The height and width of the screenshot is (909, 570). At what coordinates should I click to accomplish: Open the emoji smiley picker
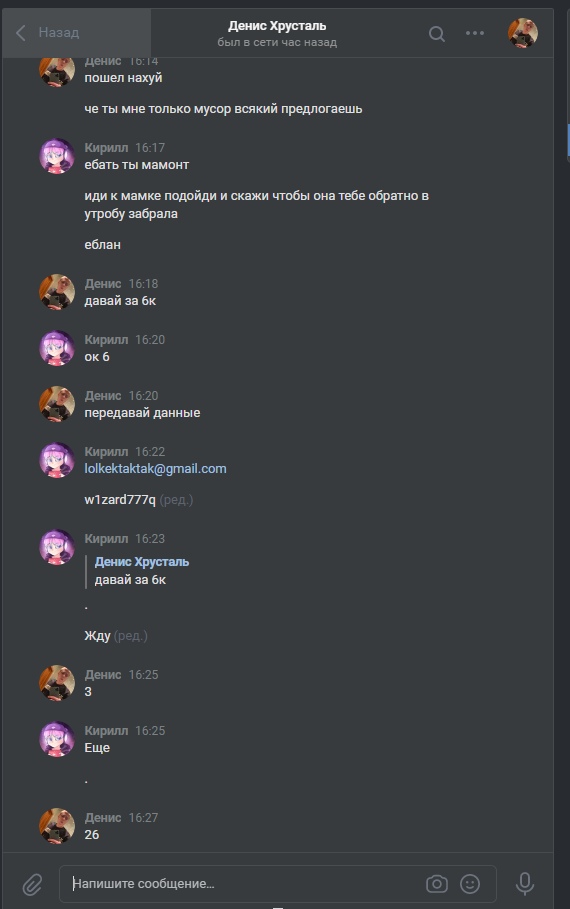point(470,883)
